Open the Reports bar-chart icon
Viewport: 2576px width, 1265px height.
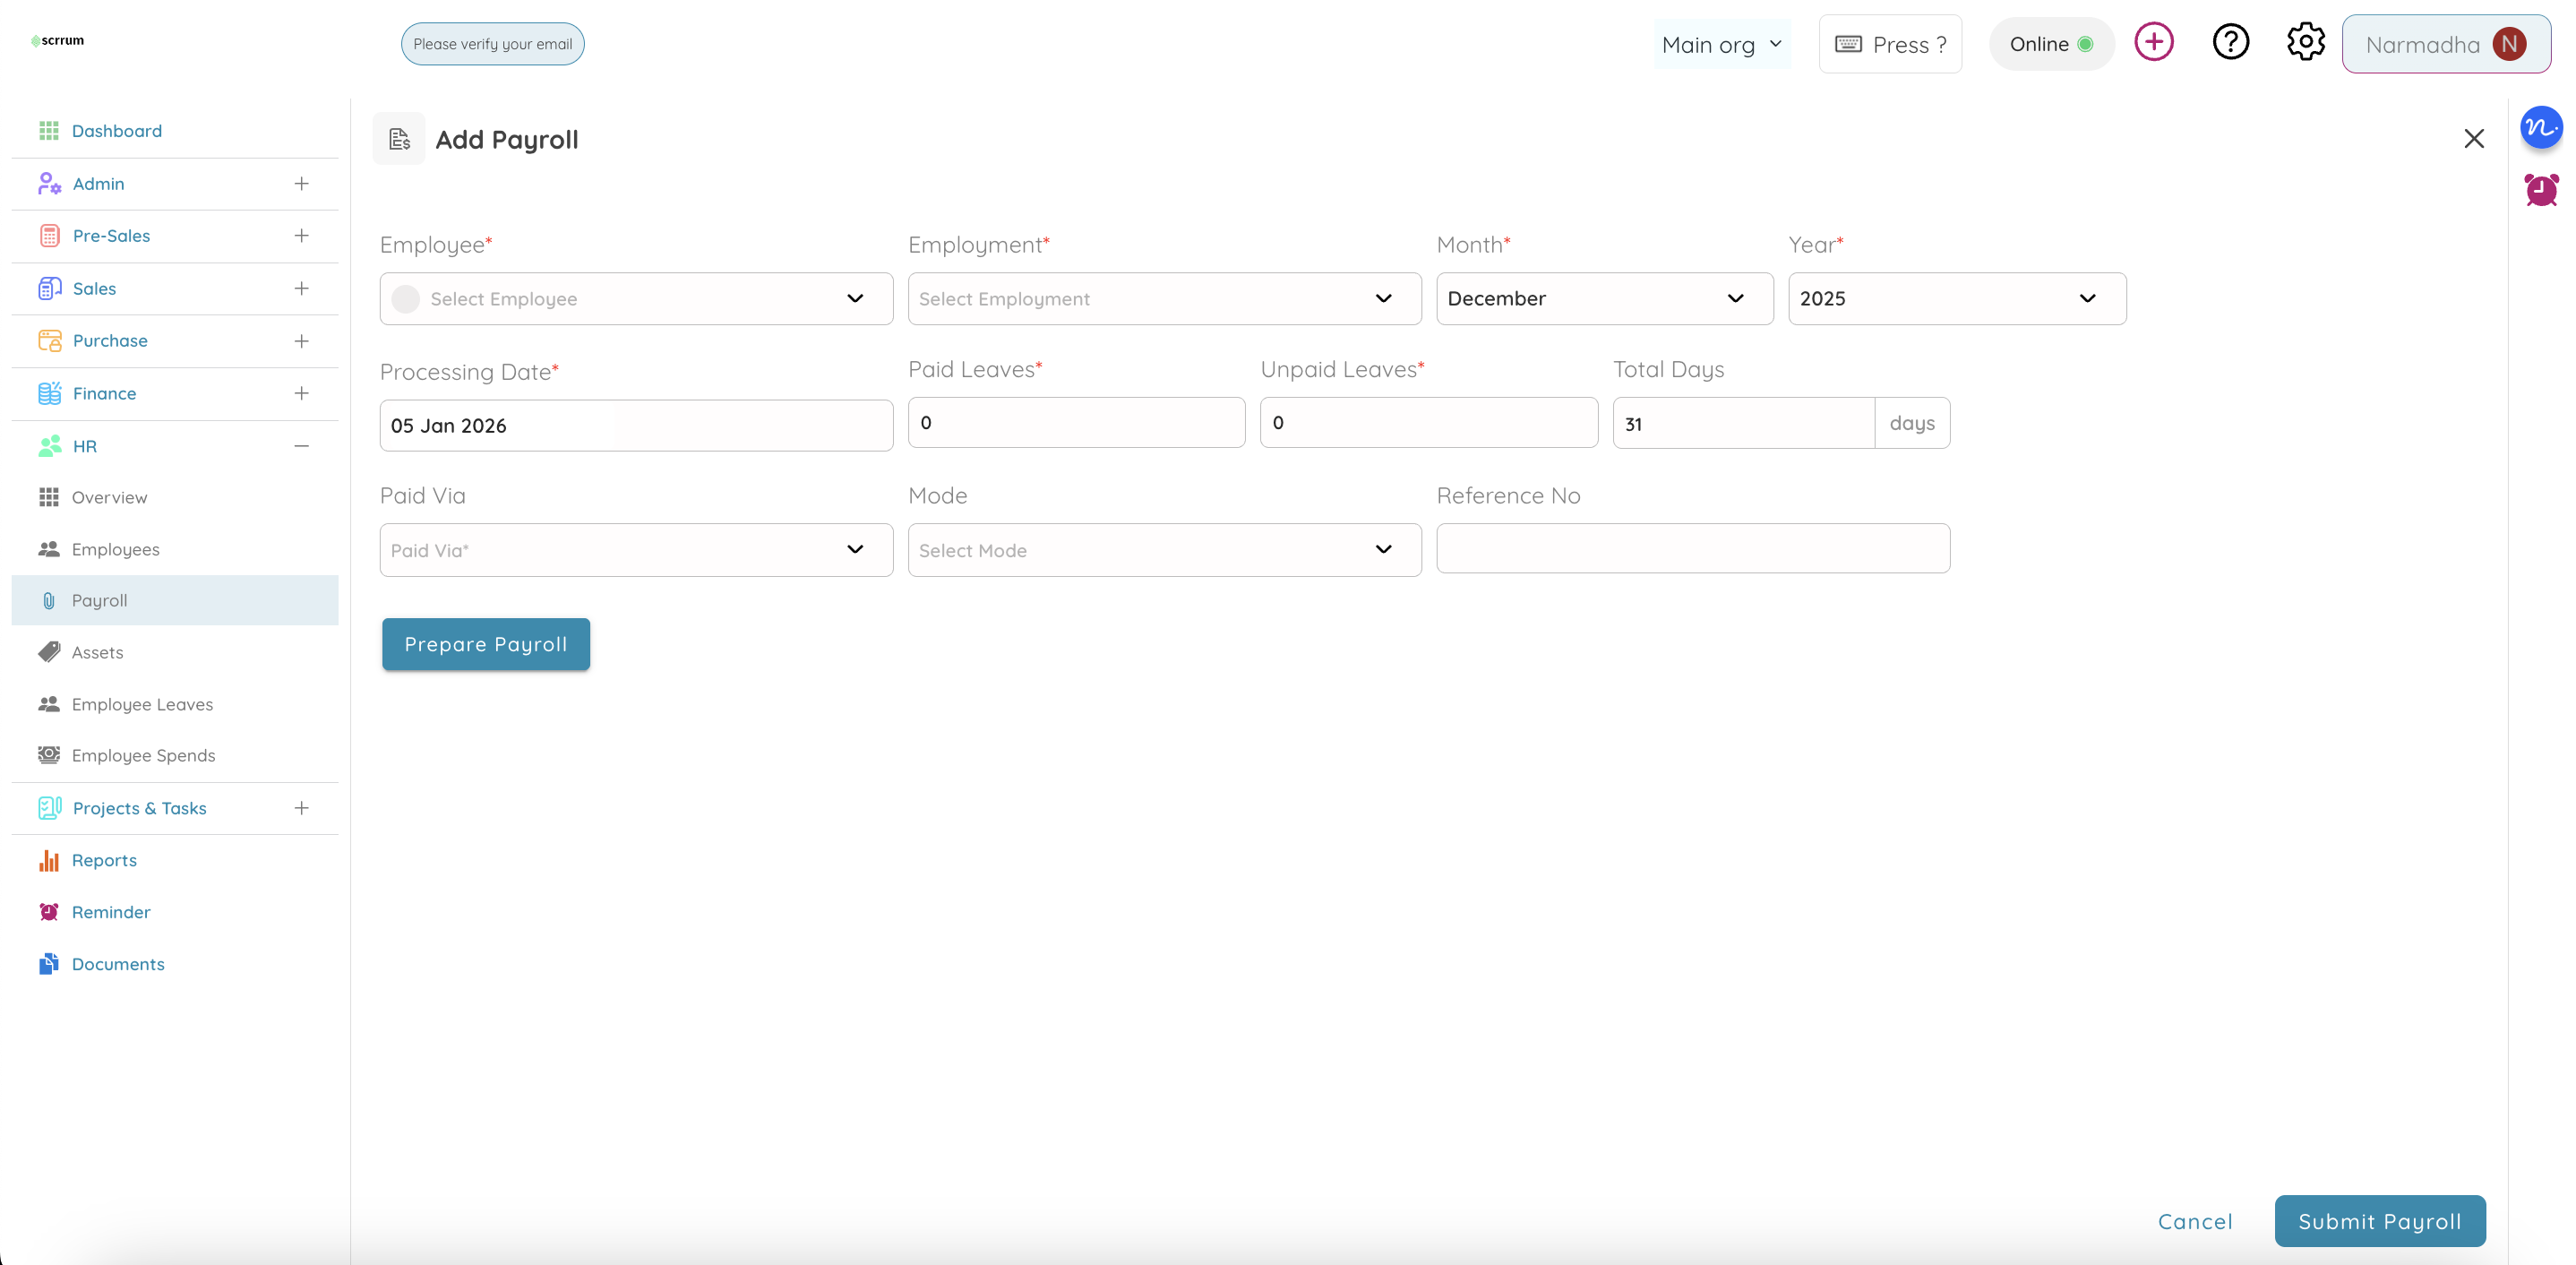pos(49,860)
